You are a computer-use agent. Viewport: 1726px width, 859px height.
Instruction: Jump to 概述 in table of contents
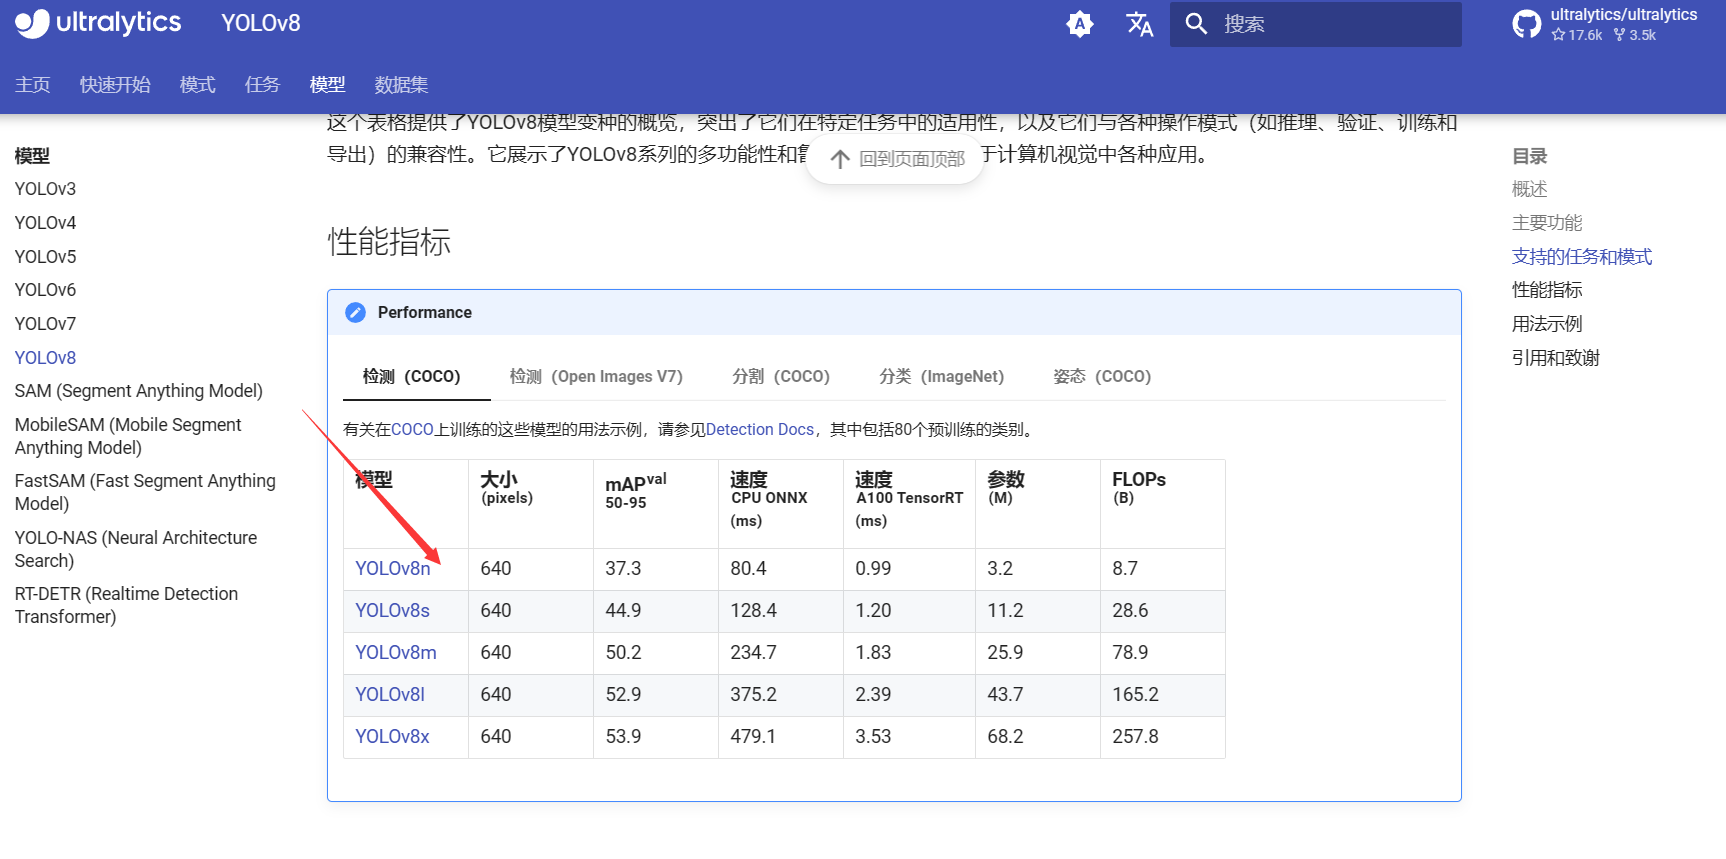pyautogui.click(x=1530, y=189)
